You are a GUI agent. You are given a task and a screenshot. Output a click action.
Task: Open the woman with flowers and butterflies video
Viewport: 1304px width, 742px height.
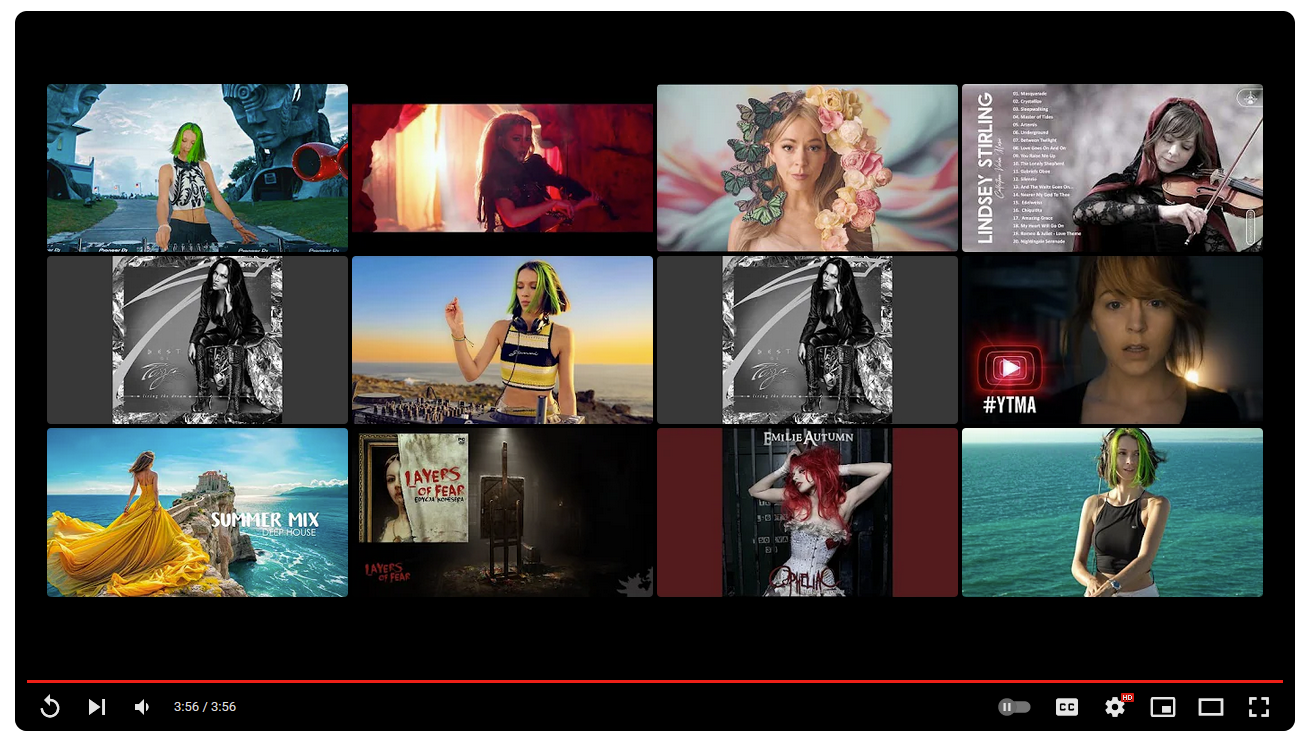click(807, 168)
